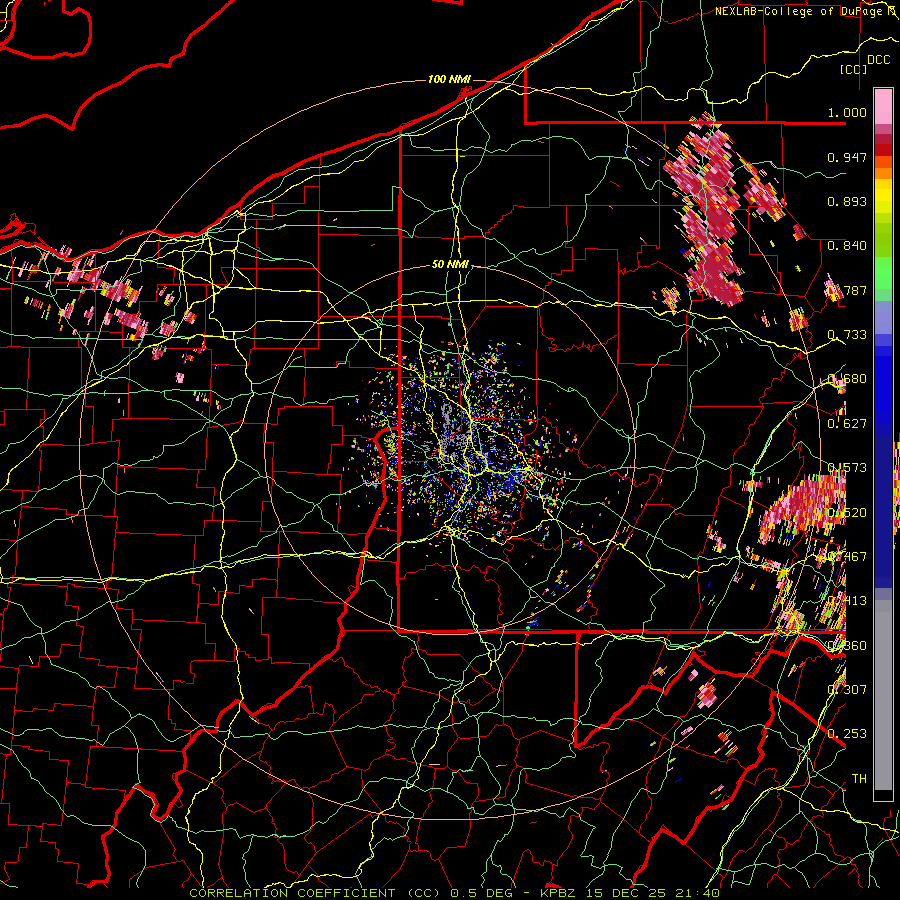Select the 0.573 legend value
This screenshot has height=900, width=900.
point(847,468)
